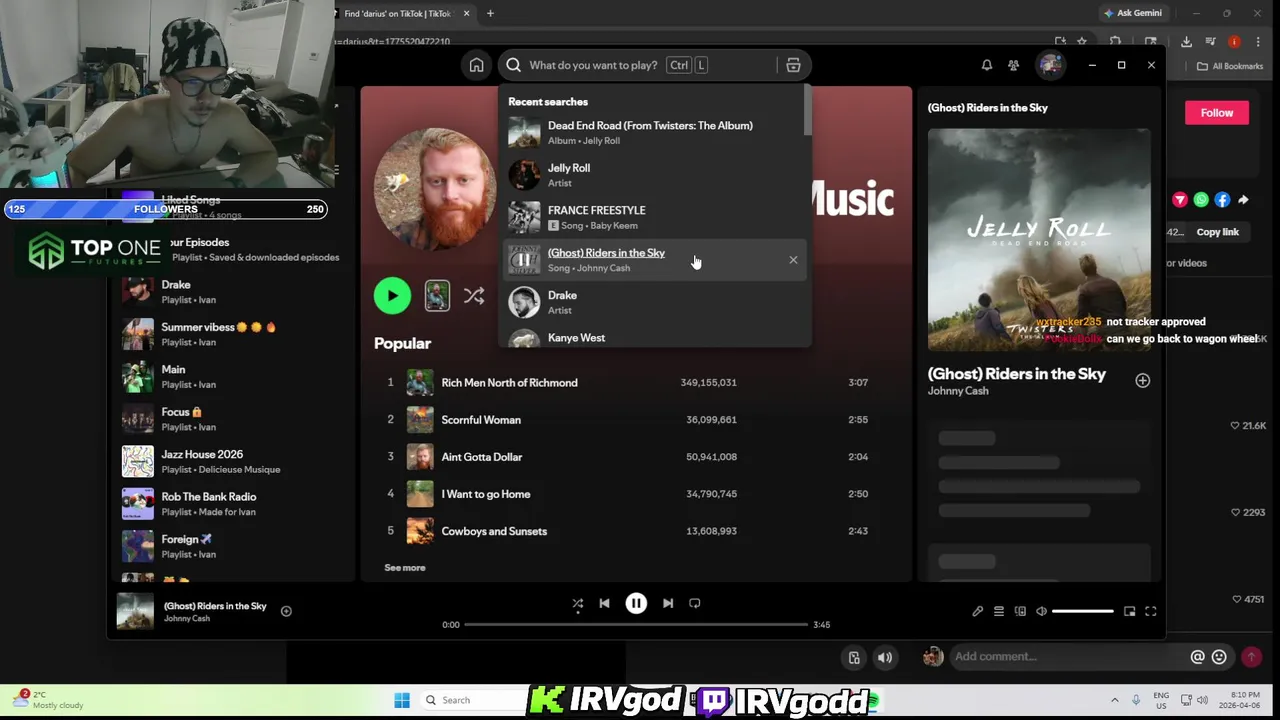Open Friend Activity icon in Spotify

1013,65
